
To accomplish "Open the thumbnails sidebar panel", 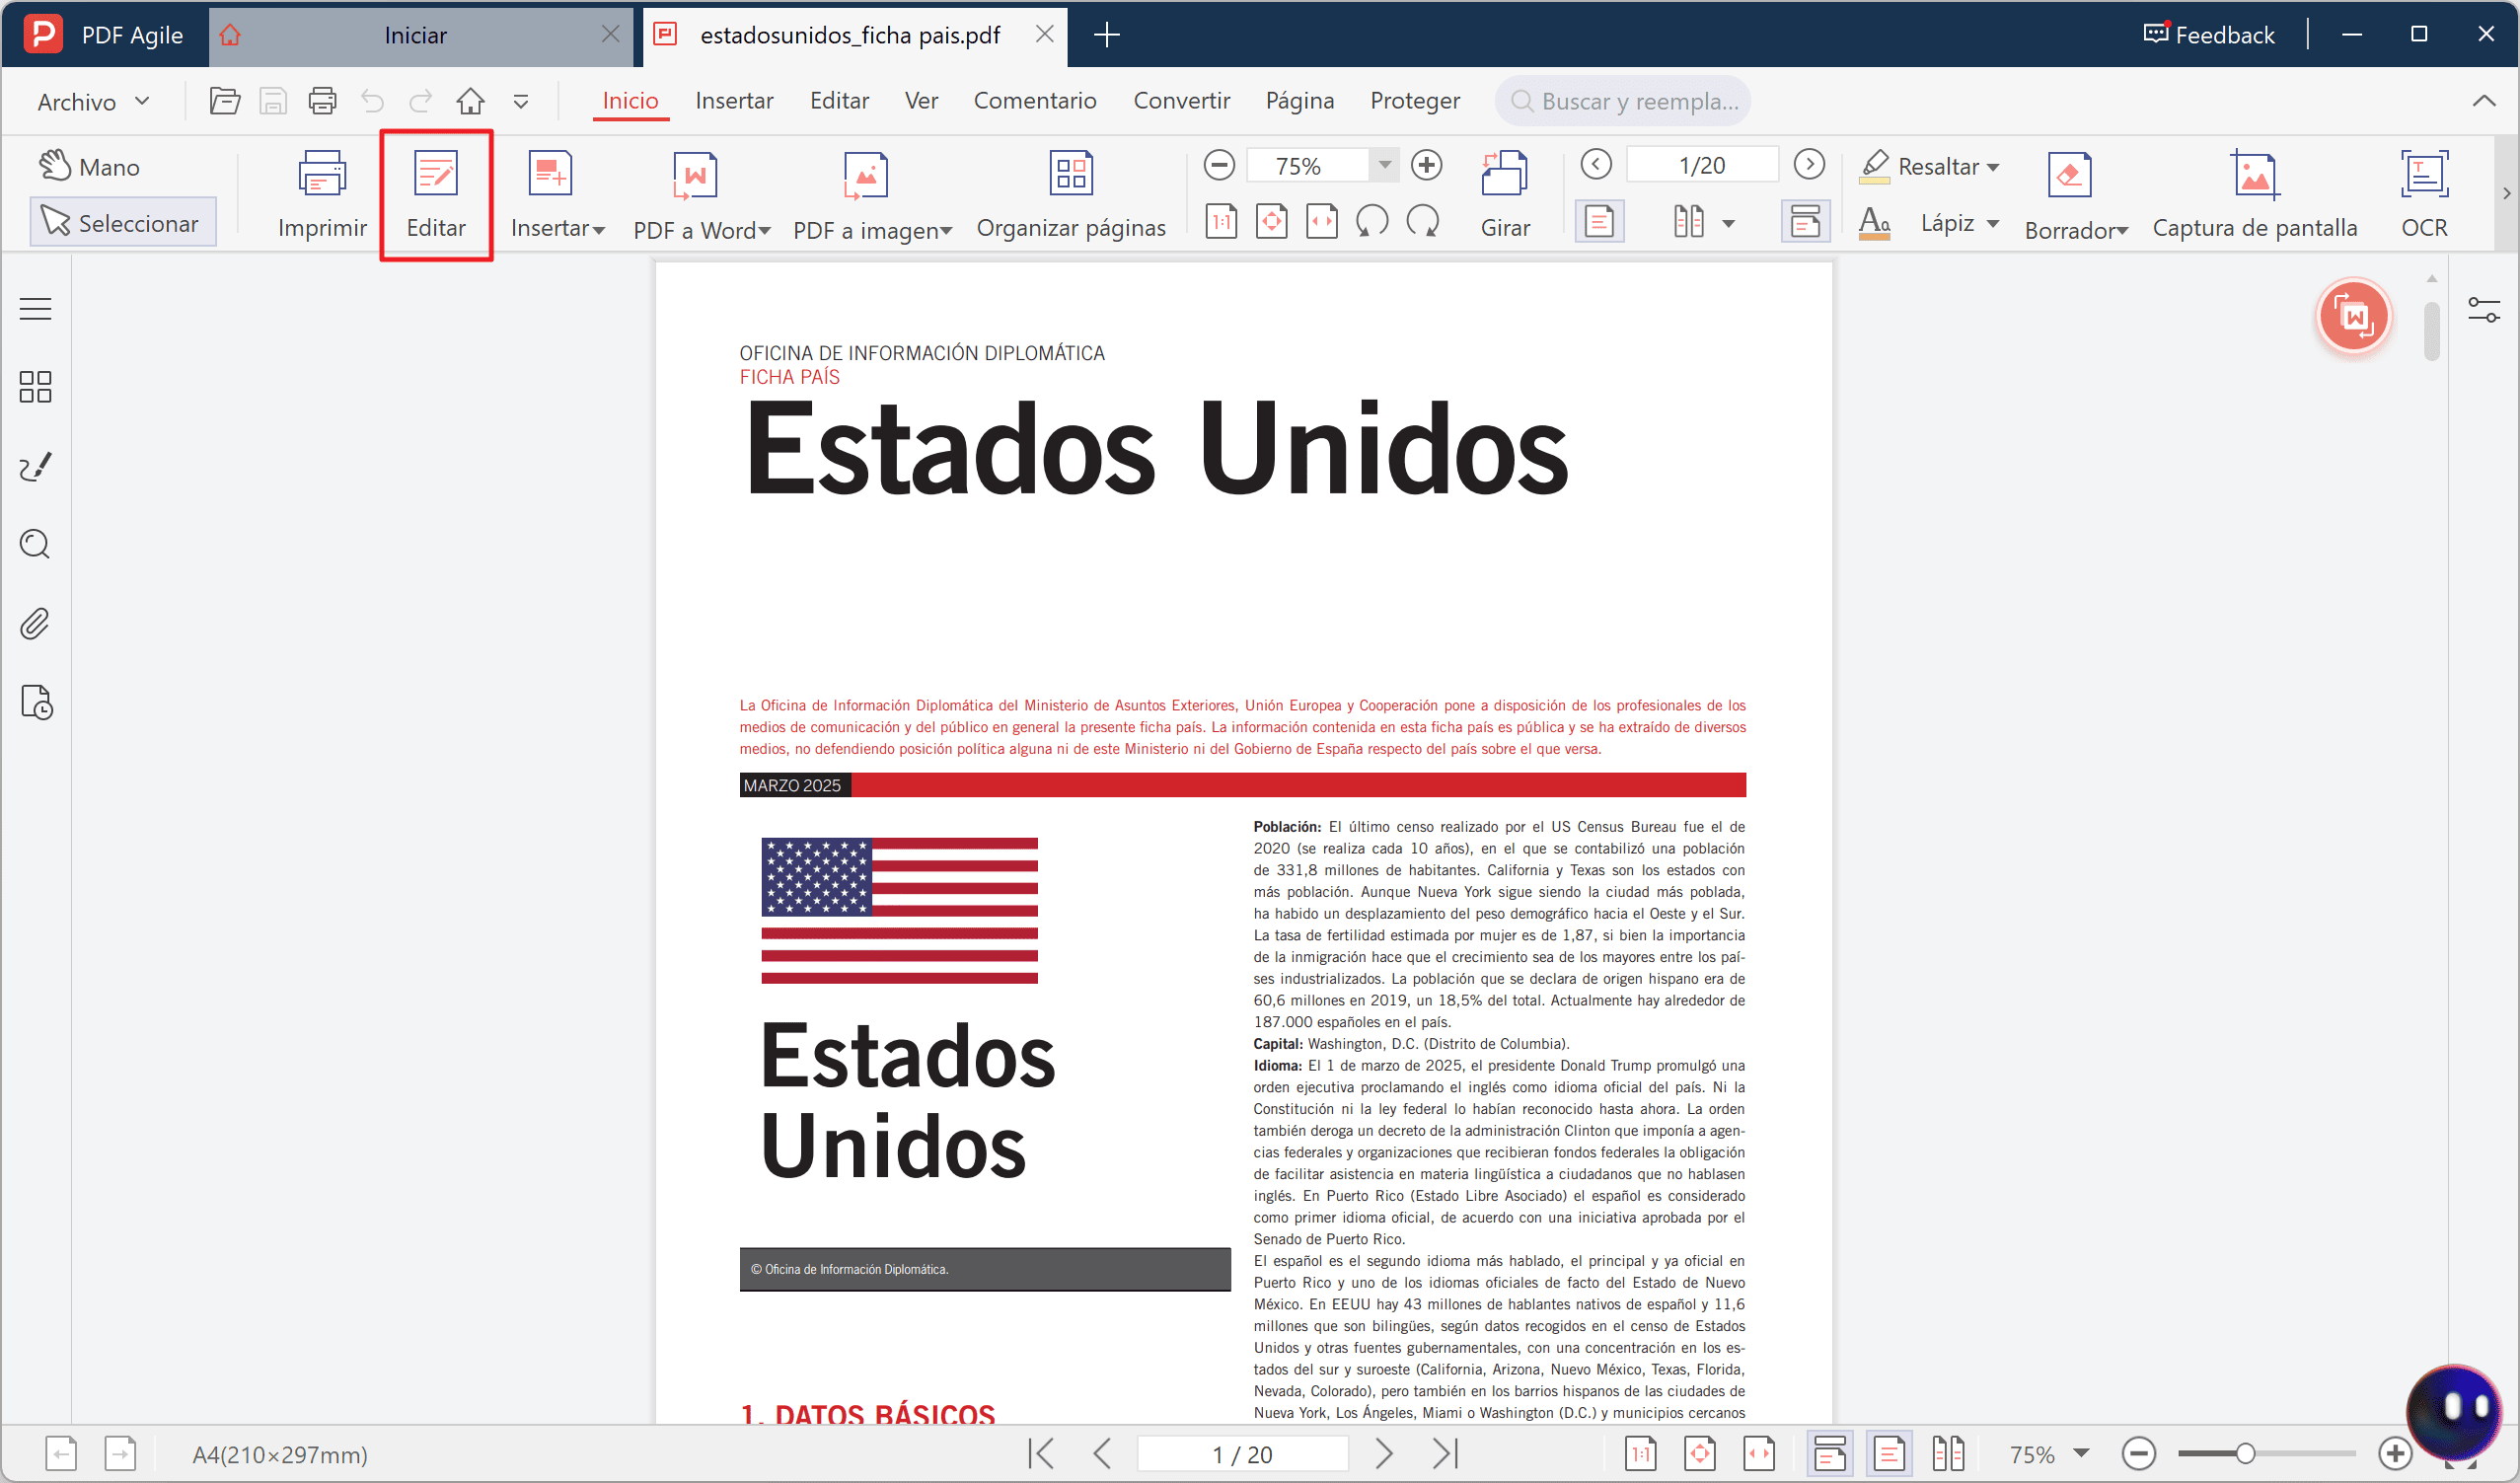I will [x=35, y=387].
